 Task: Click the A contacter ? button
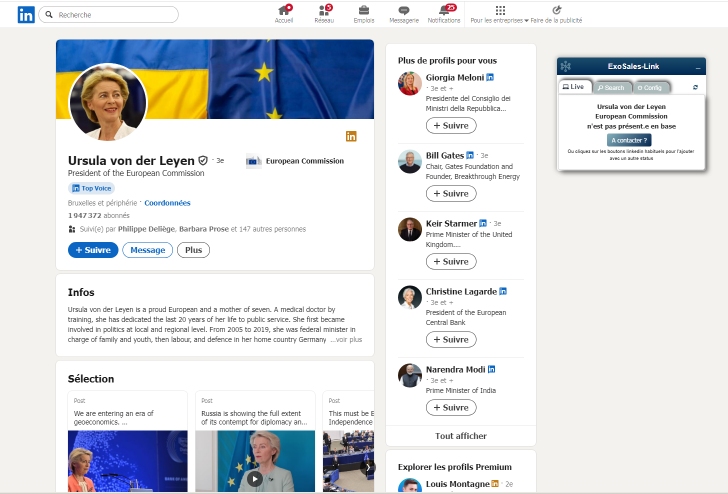tap(630, 140)
